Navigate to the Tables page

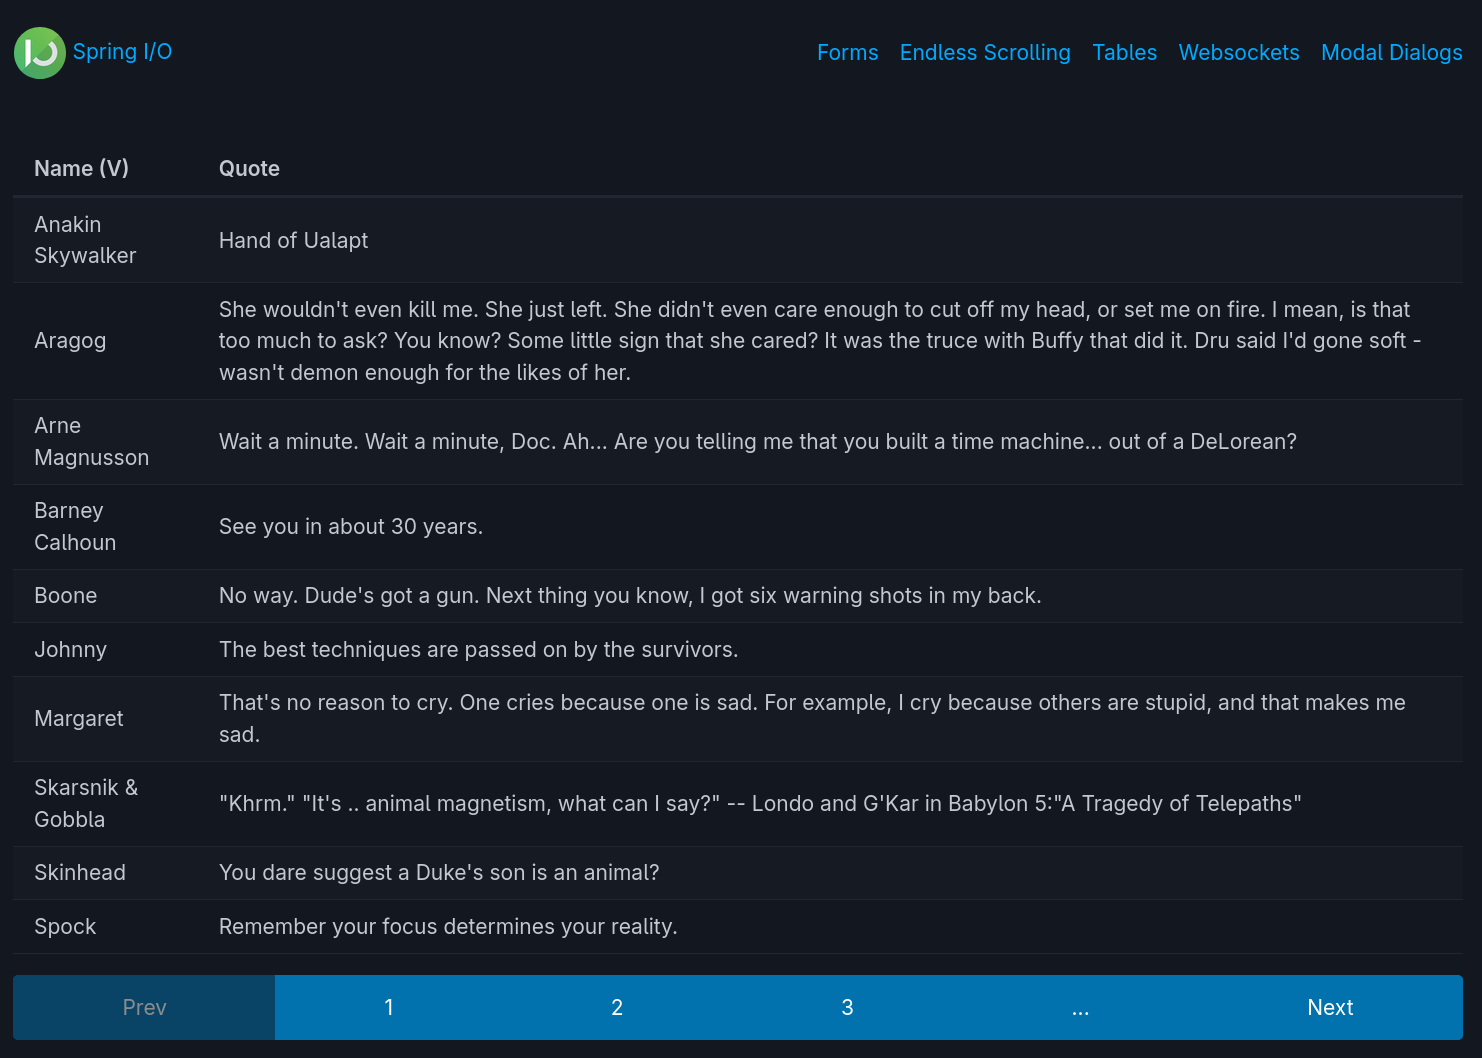pyautogui.click(x=1124, y=53)
